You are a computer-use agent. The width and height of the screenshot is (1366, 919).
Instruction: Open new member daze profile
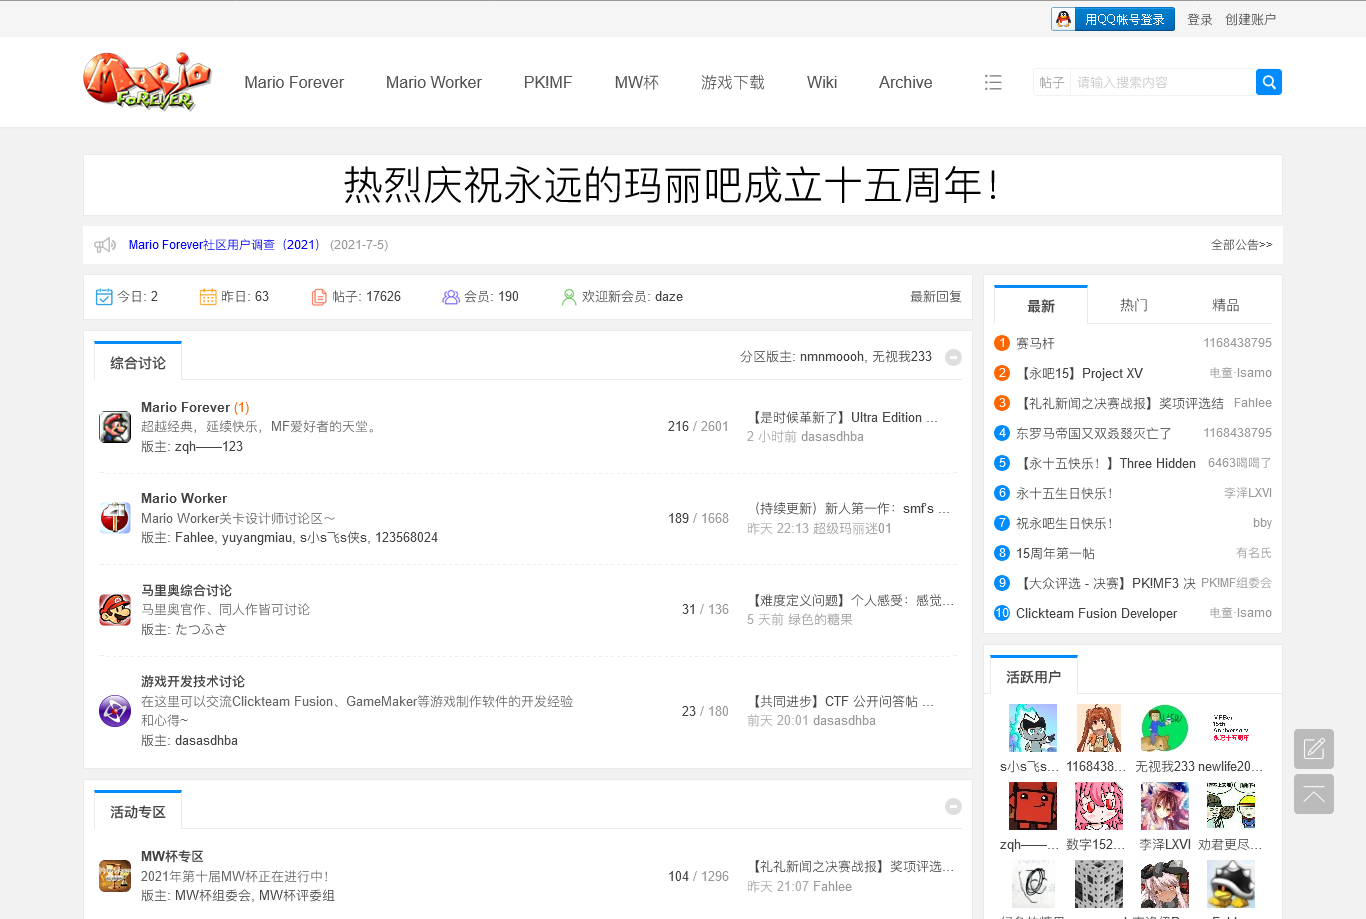tap(669, 297)
